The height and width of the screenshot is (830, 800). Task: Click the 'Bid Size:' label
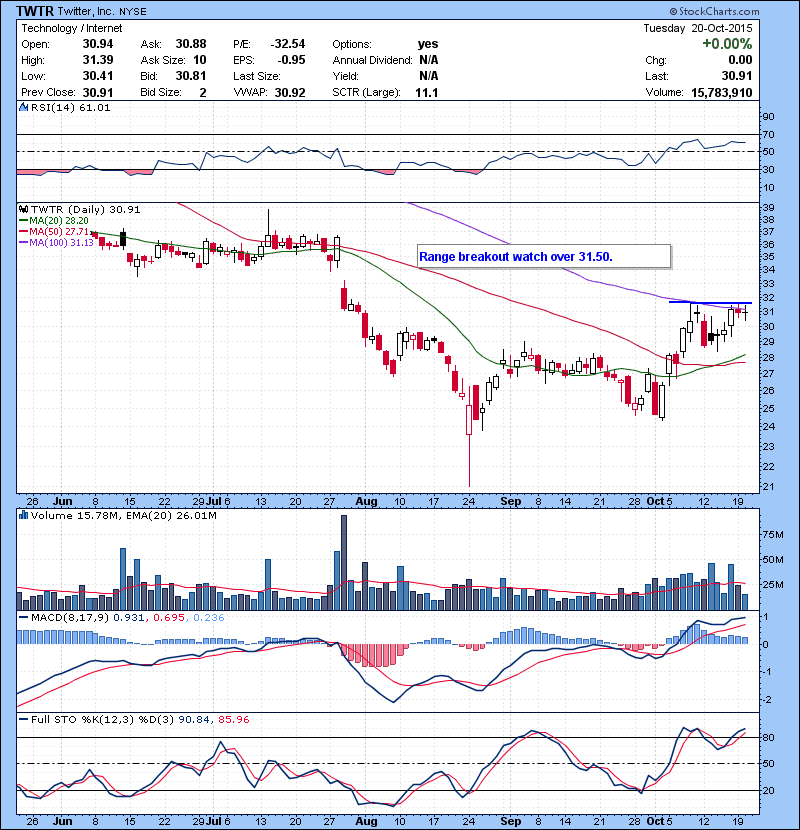point(161,92)
